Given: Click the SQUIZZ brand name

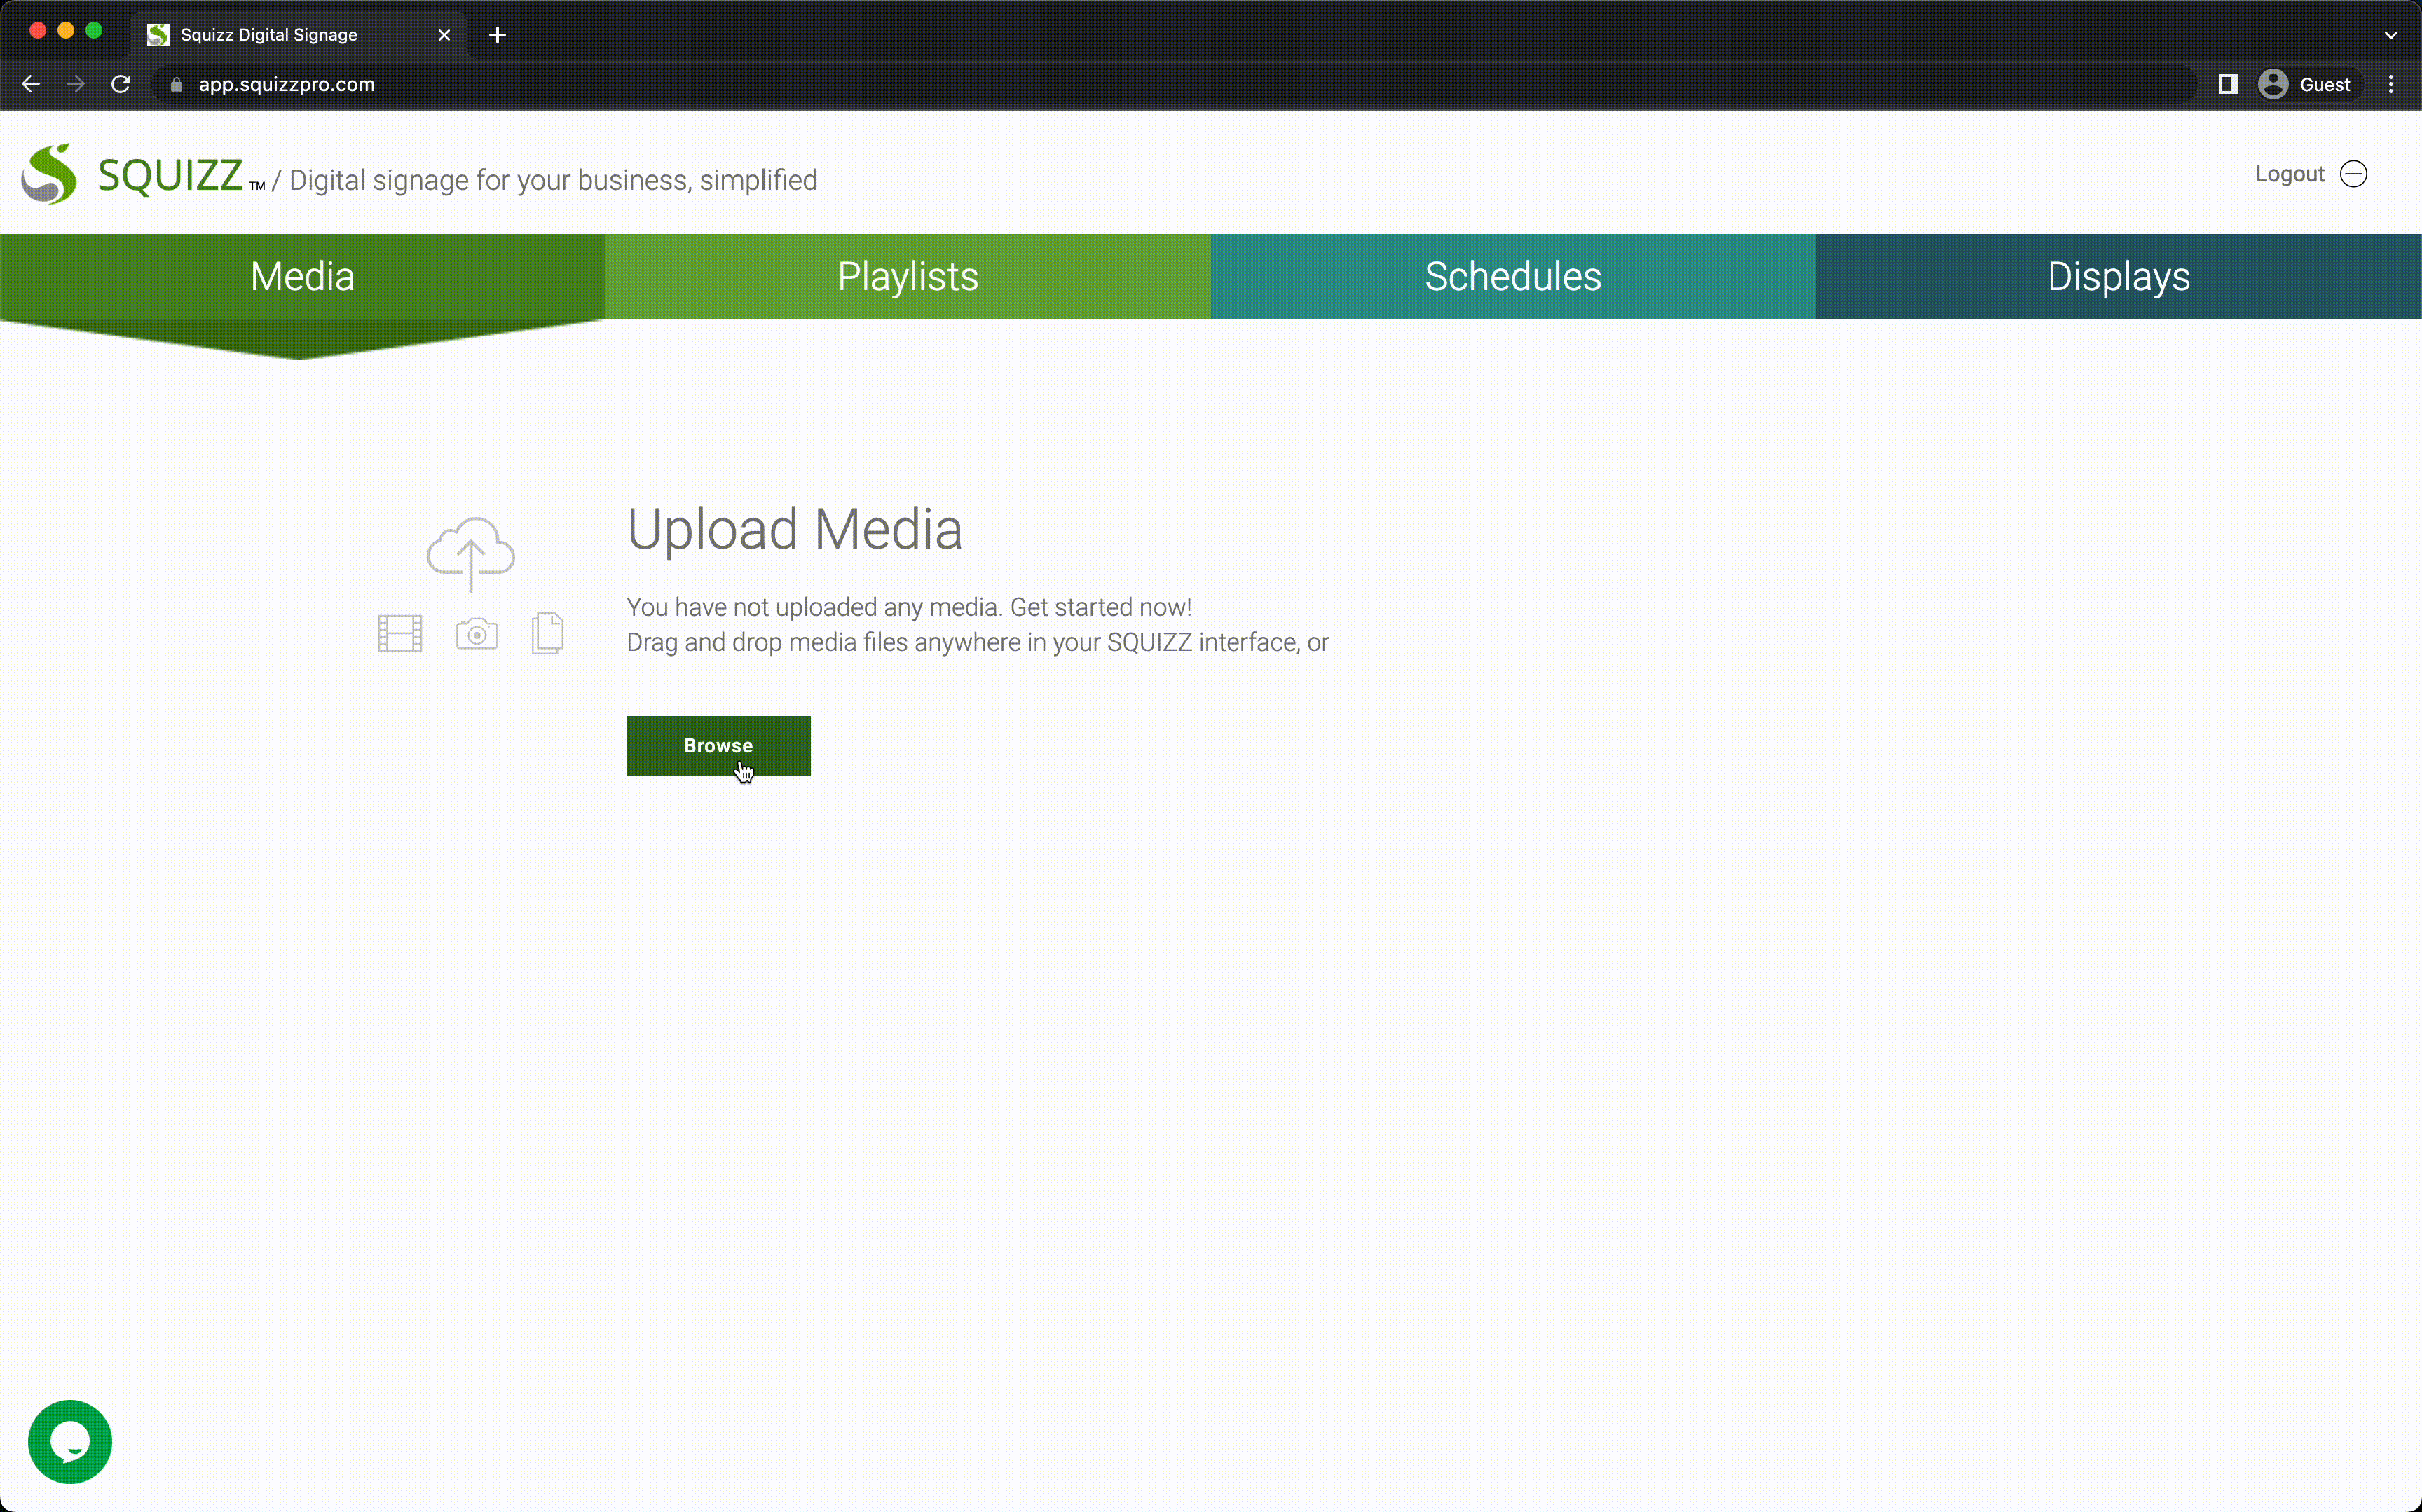Looking at the screenshot, I should pyautogui.click(x=170, y=176).
